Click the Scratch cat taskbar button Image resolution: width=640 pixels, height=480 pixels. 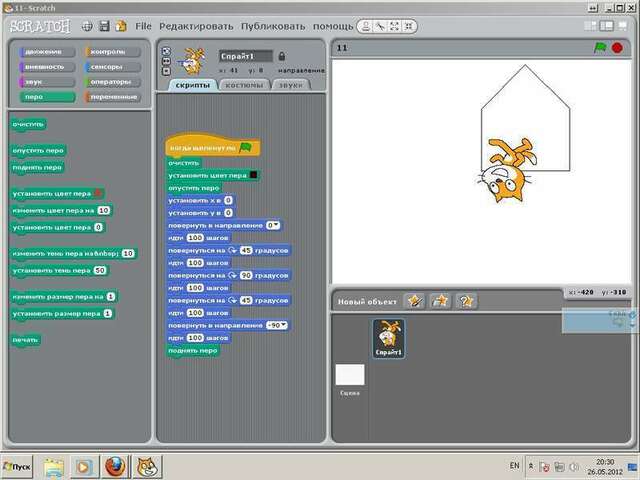click(x=147, y=467)
